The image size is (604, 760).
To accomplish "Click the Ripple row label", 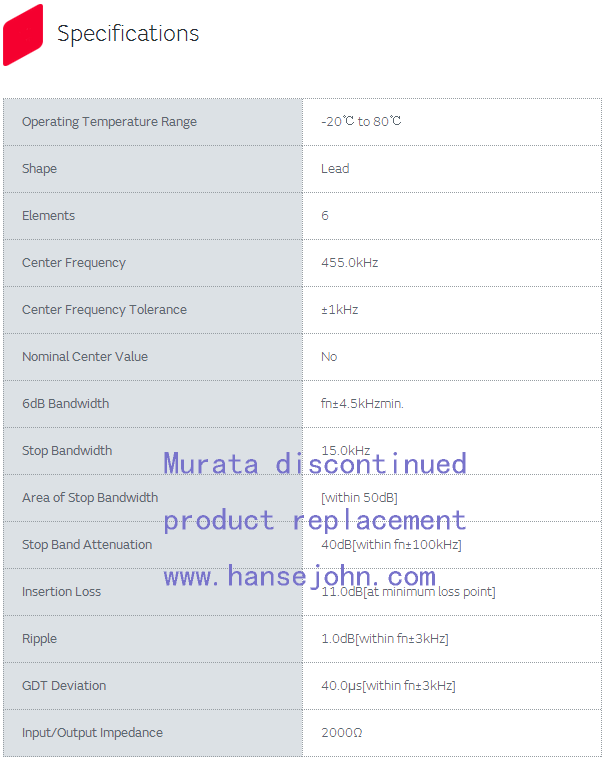I will (x=39, y=639).
